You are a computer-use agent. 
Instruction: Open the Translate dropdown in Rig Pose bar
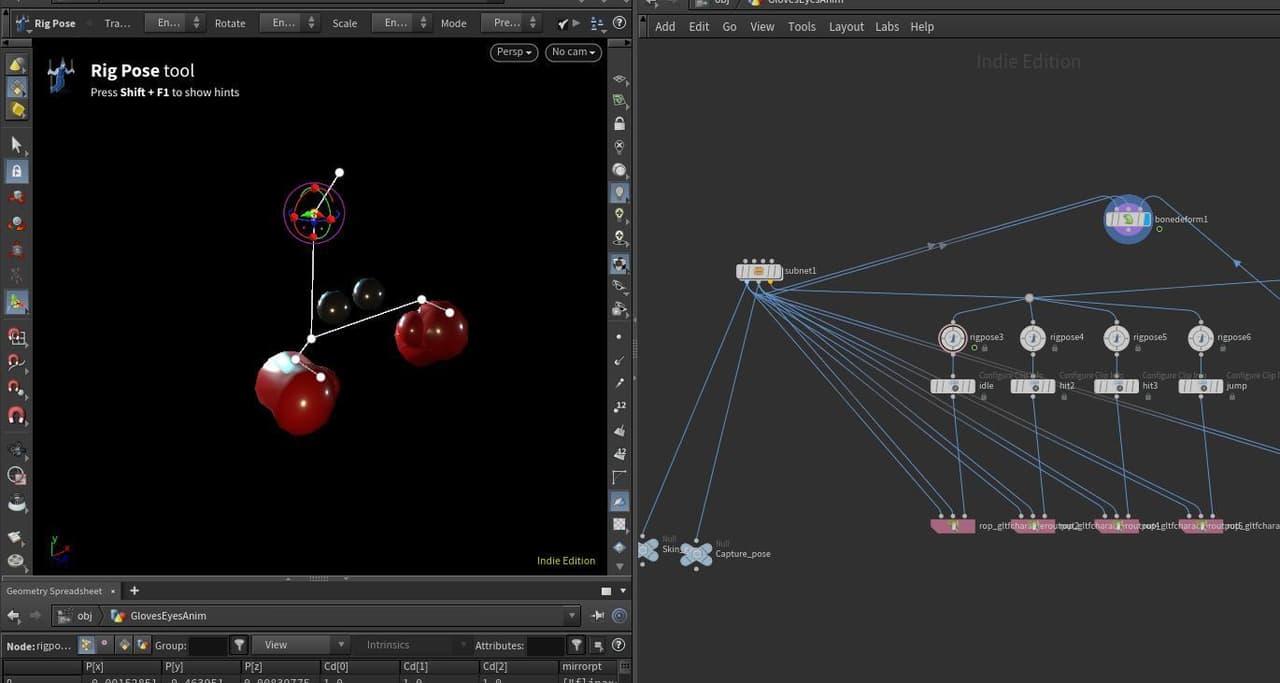coord(174,23)
